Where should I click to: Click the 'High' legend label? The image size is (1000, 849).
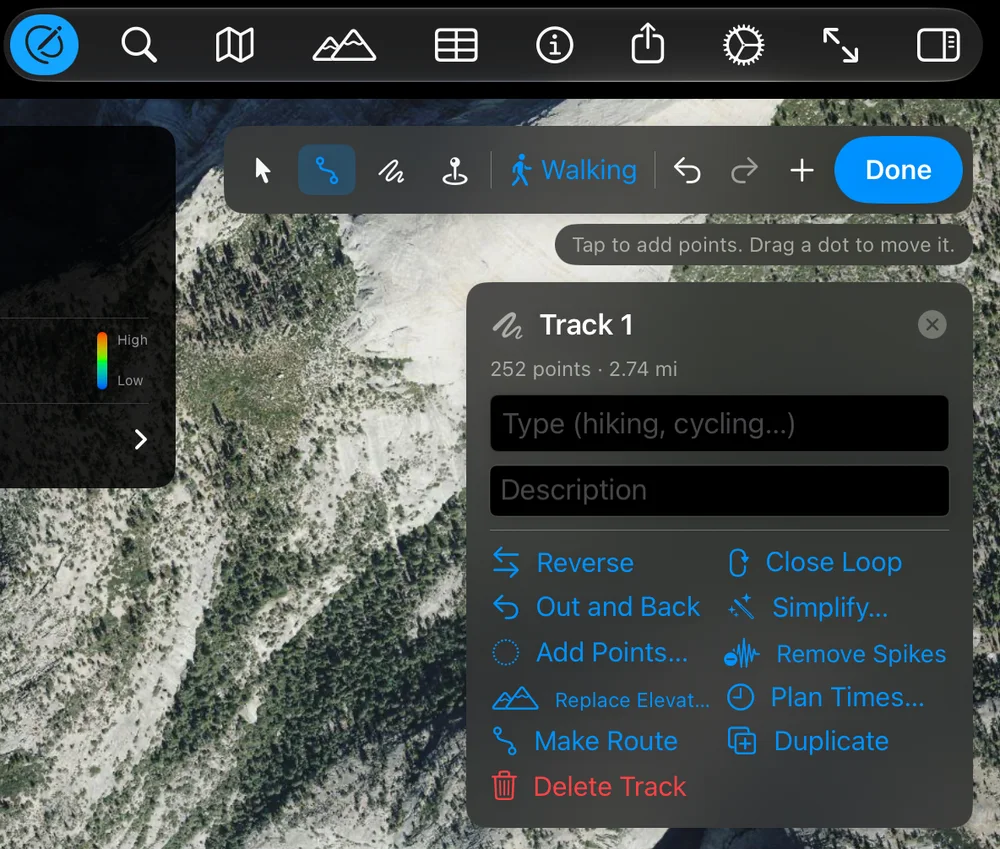coord(132,340)
